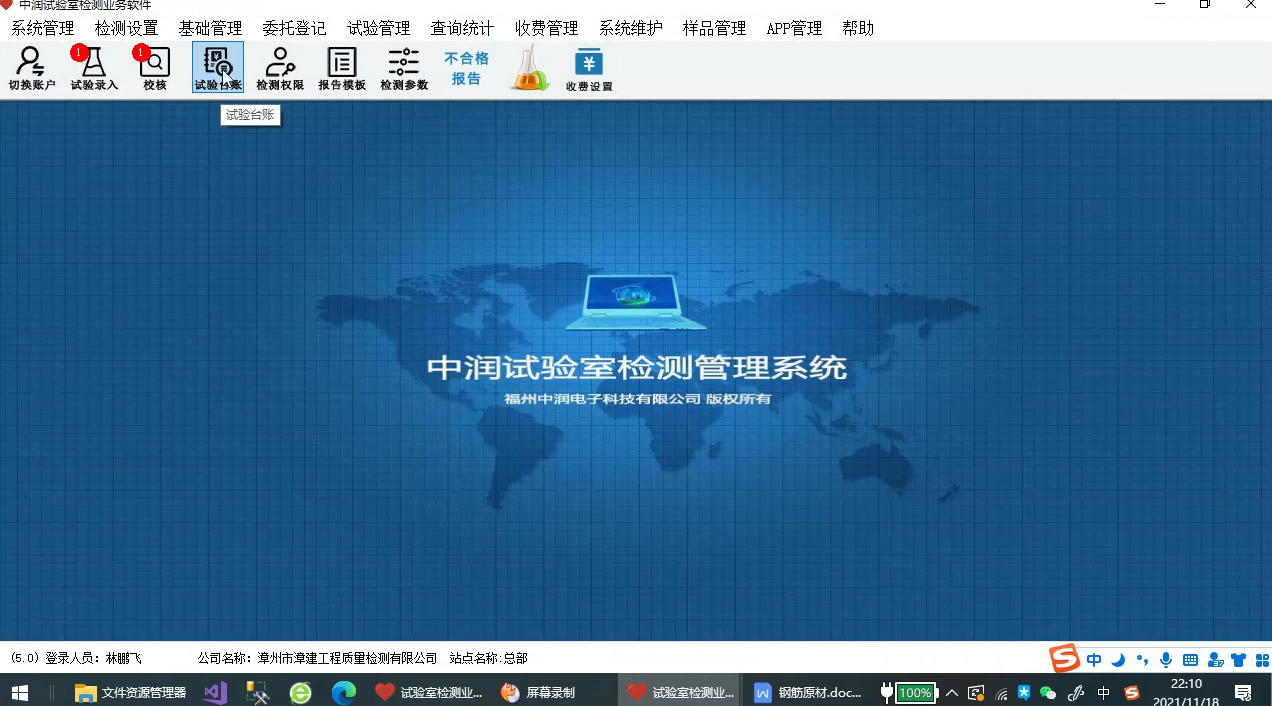Open the 360 browser taskbar icon
Screen dimensions: 1272x706
[300, 692]
